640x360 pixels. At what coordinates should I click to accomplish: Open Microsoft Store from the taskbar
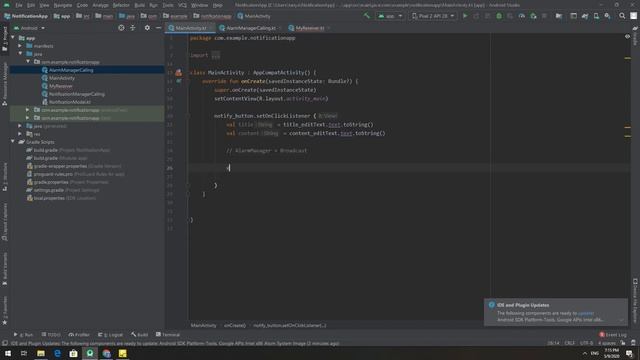click(x=73, y=353)
